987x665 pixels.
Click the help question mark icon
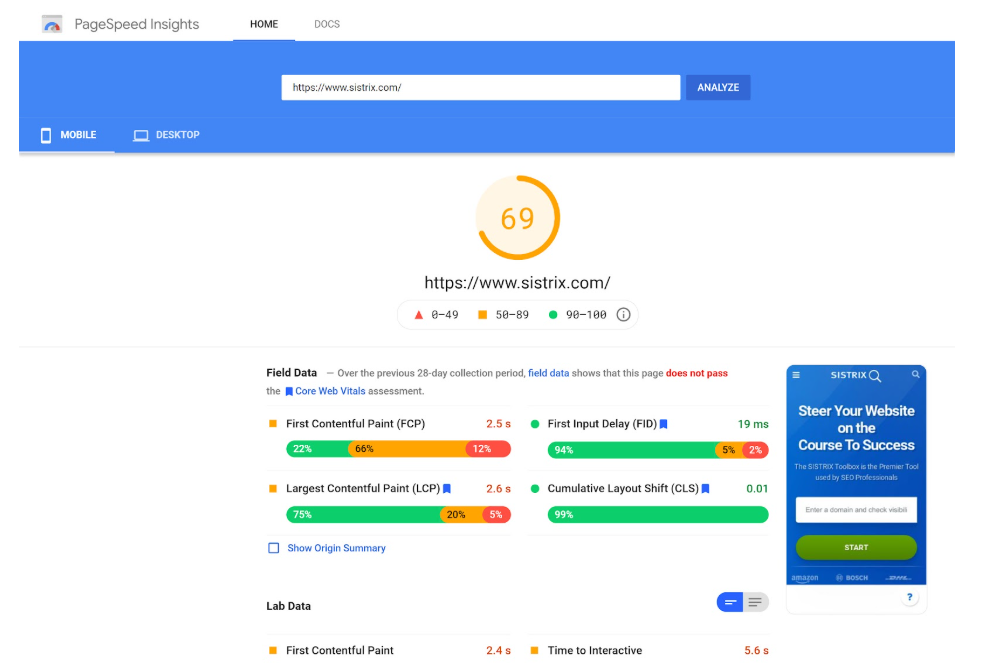click(909, 597)
